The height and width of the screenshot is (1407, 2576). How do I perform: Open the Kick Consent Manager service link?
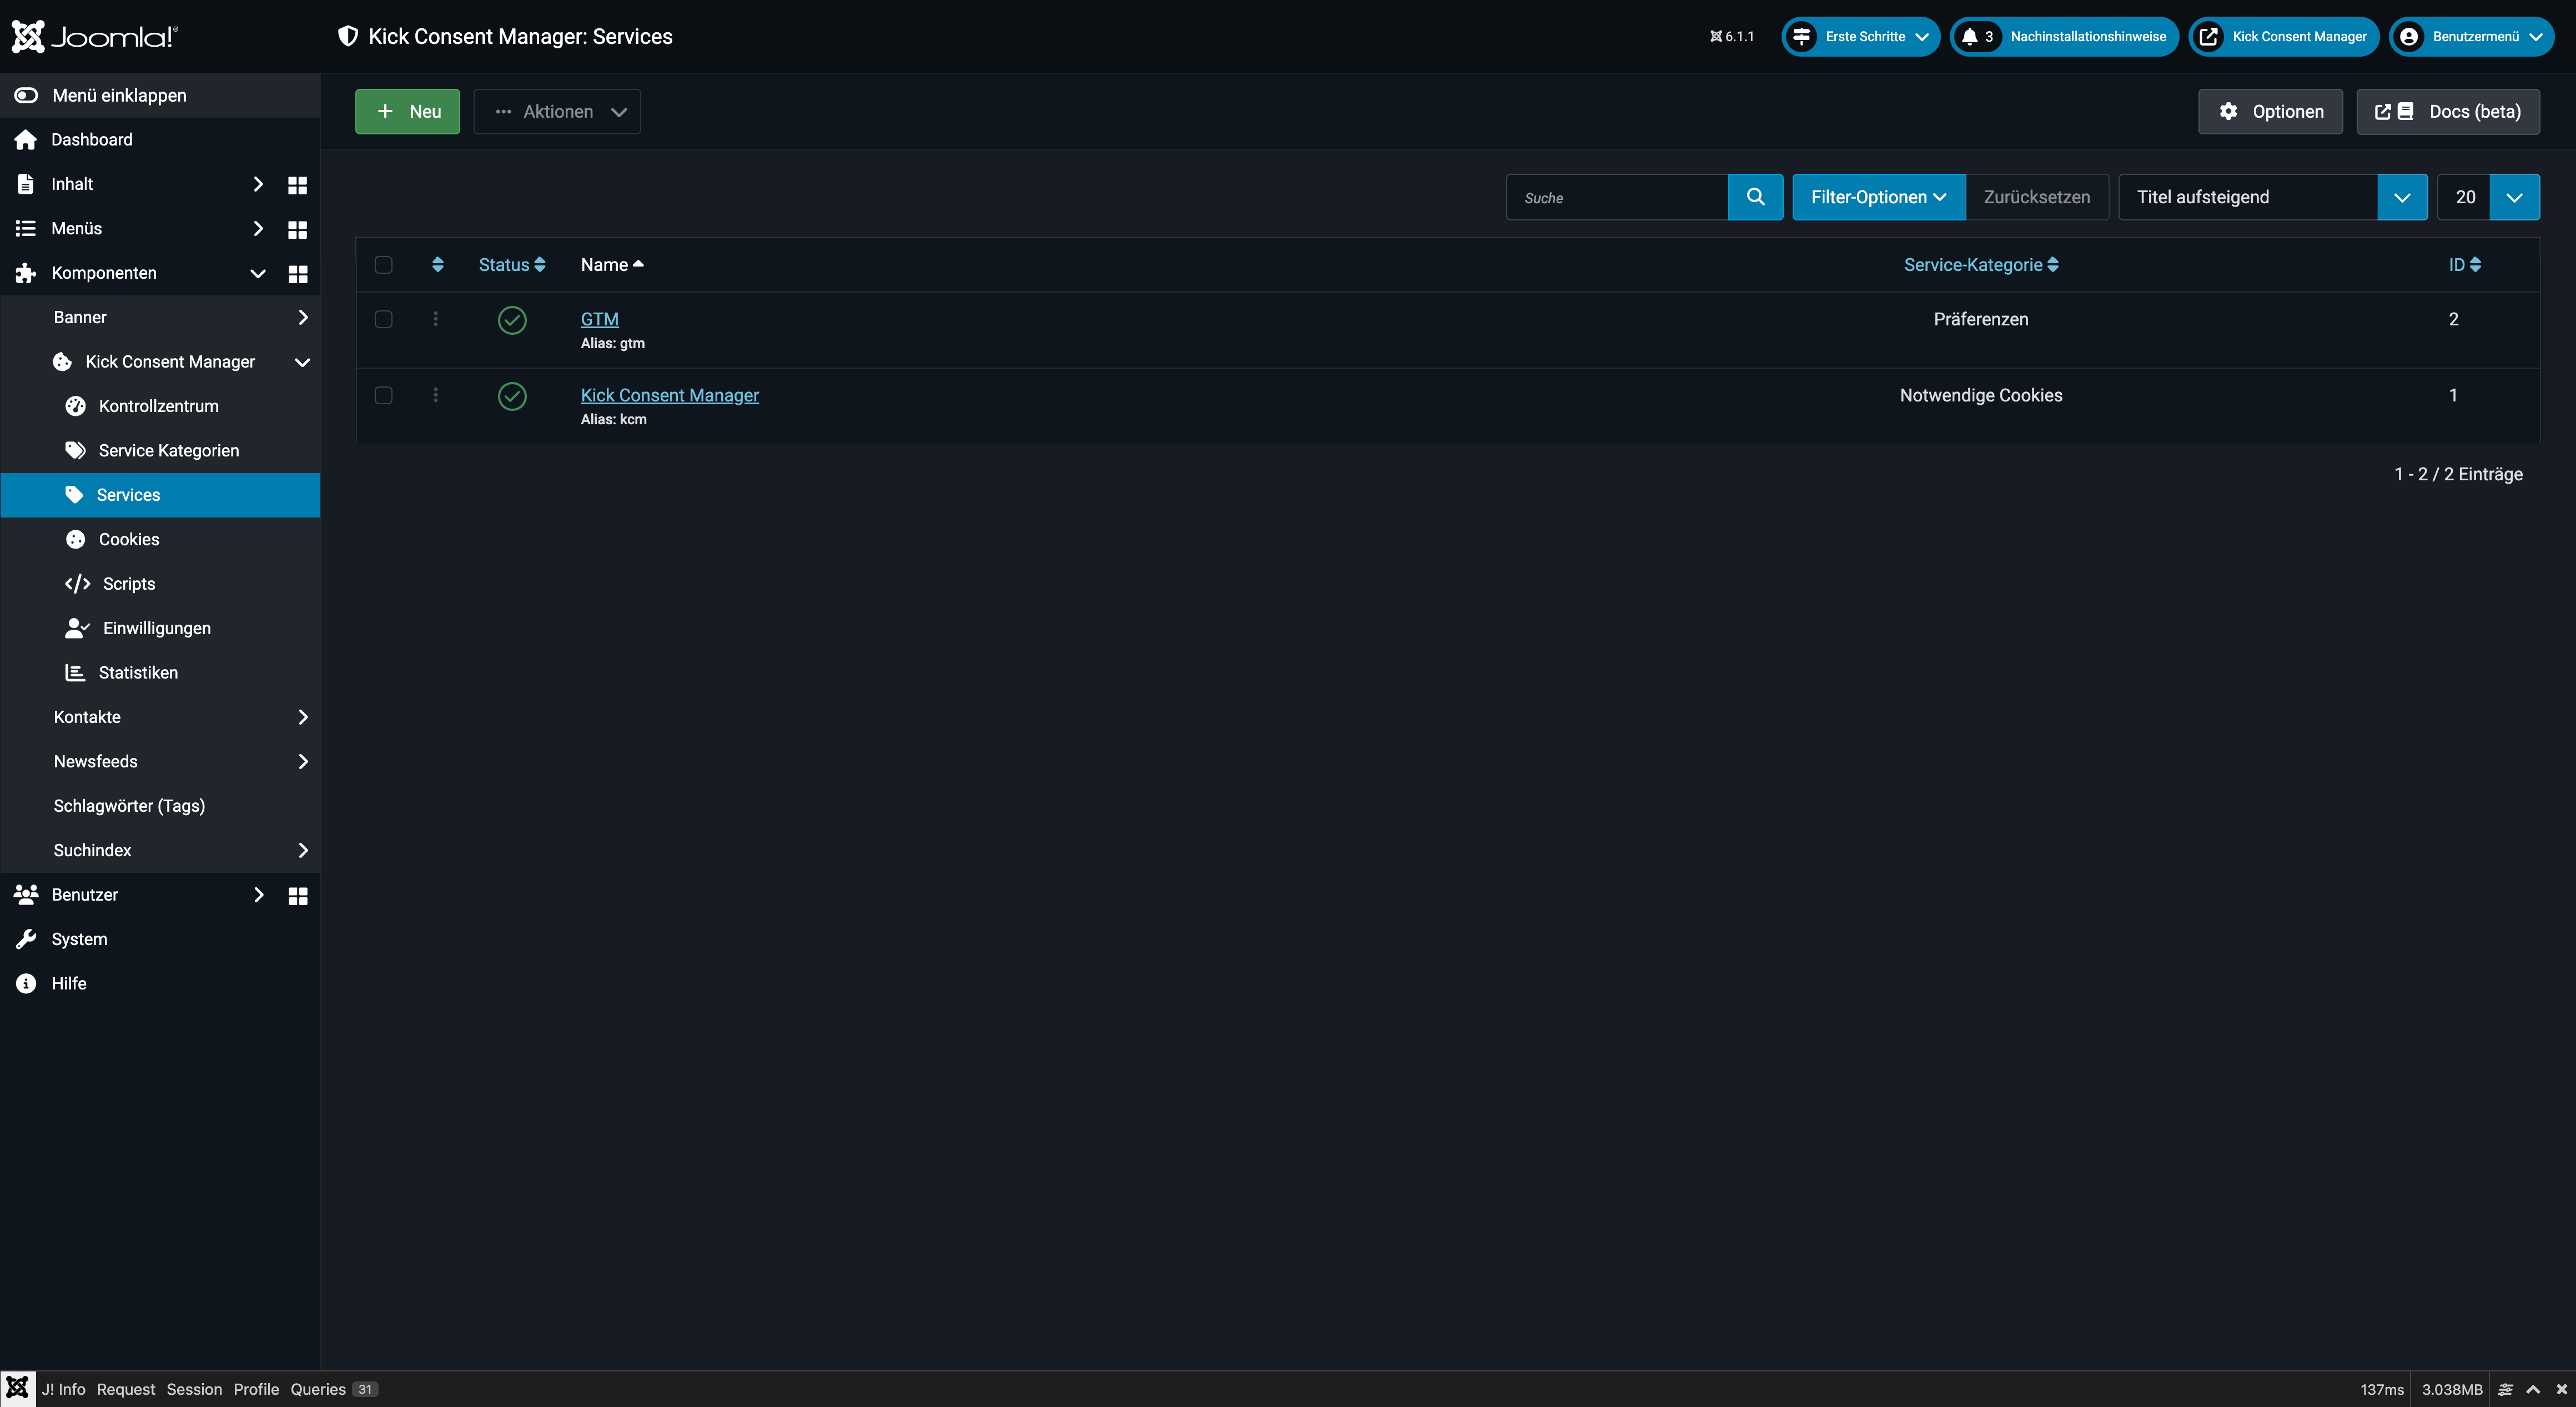(670, 395)
